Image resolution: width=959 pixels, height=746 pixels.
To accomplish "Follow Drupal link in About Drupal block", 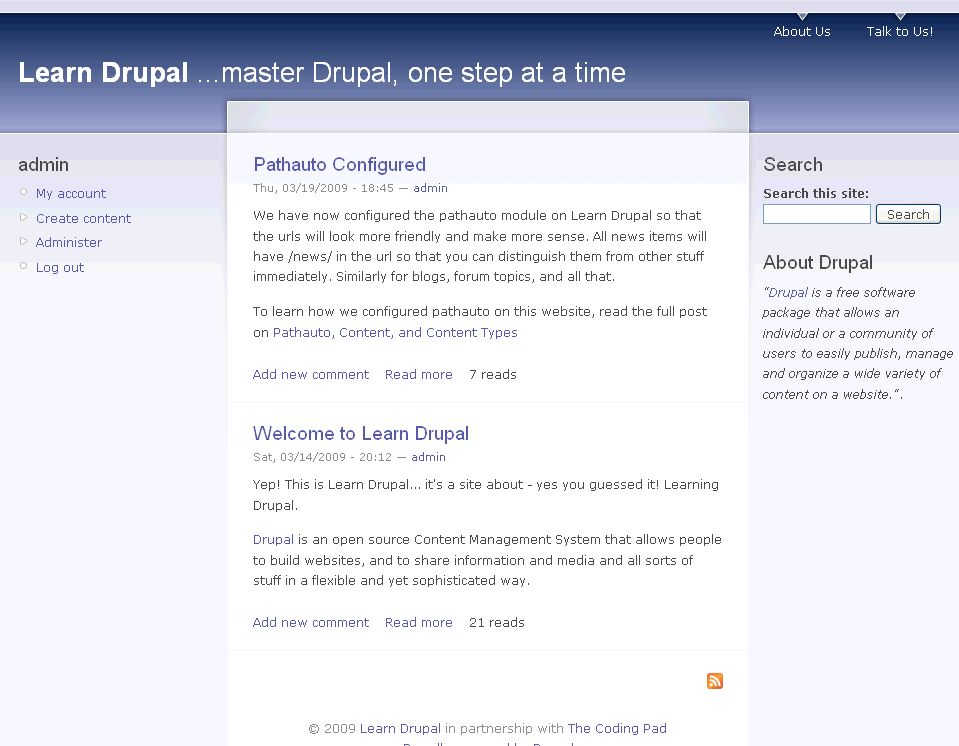I will (788, 292).
